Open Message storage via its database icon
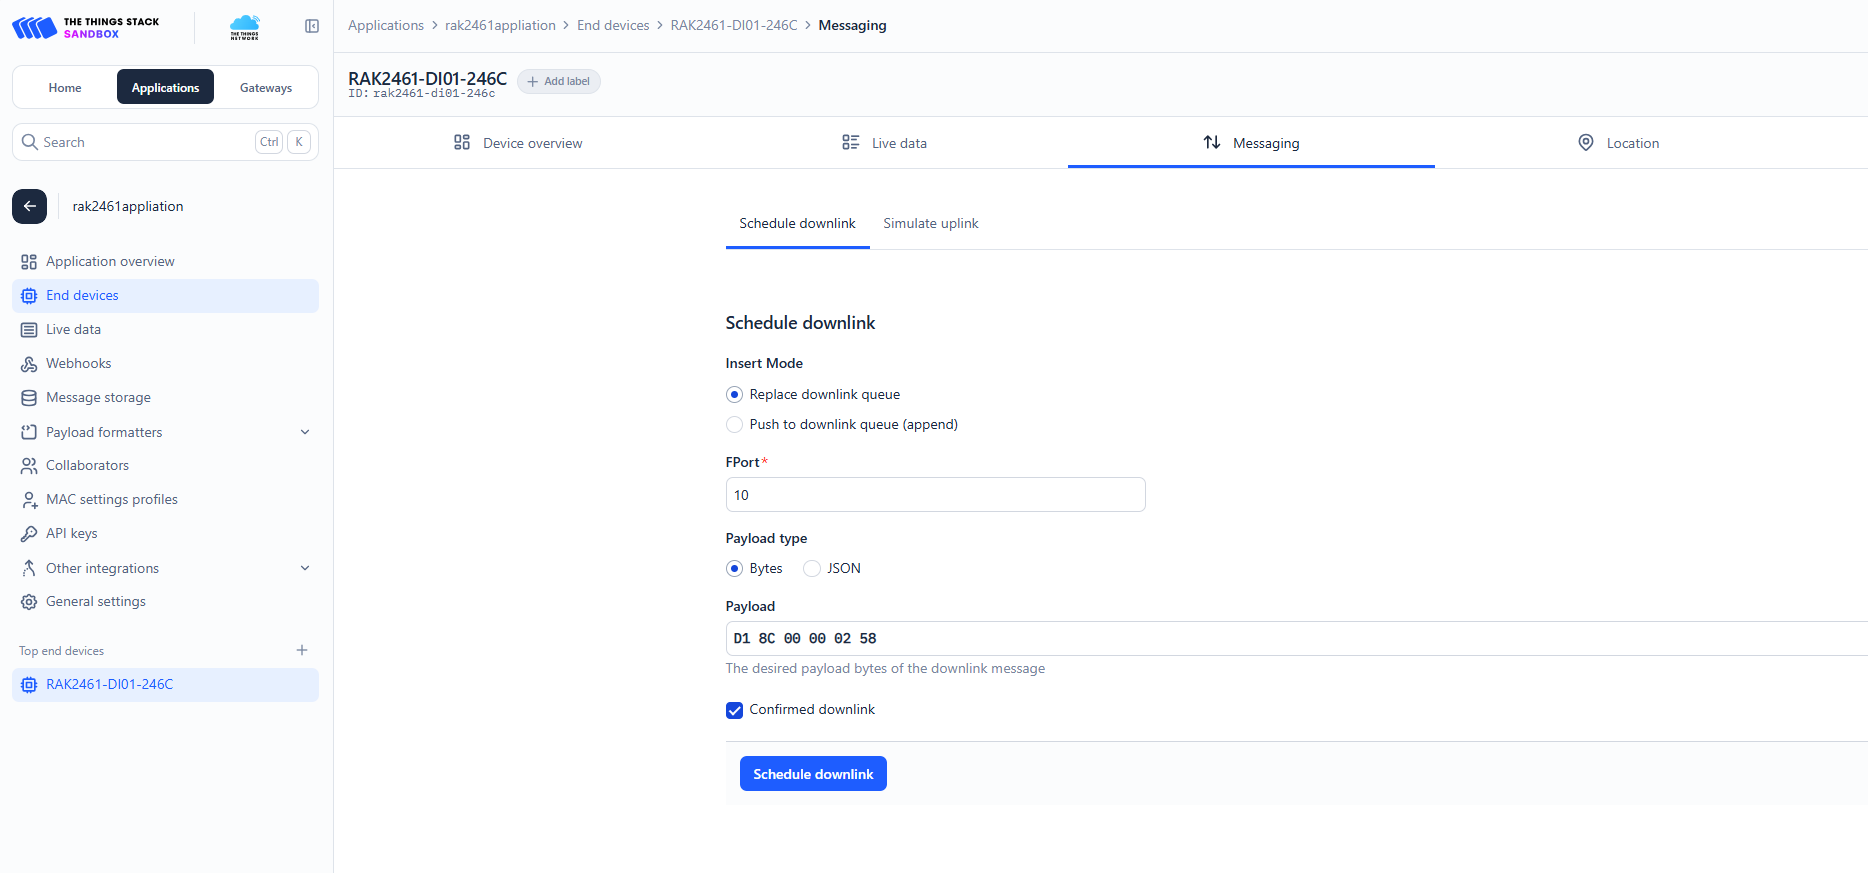The width and height of the screenshot is (1868, 873). 29,398
